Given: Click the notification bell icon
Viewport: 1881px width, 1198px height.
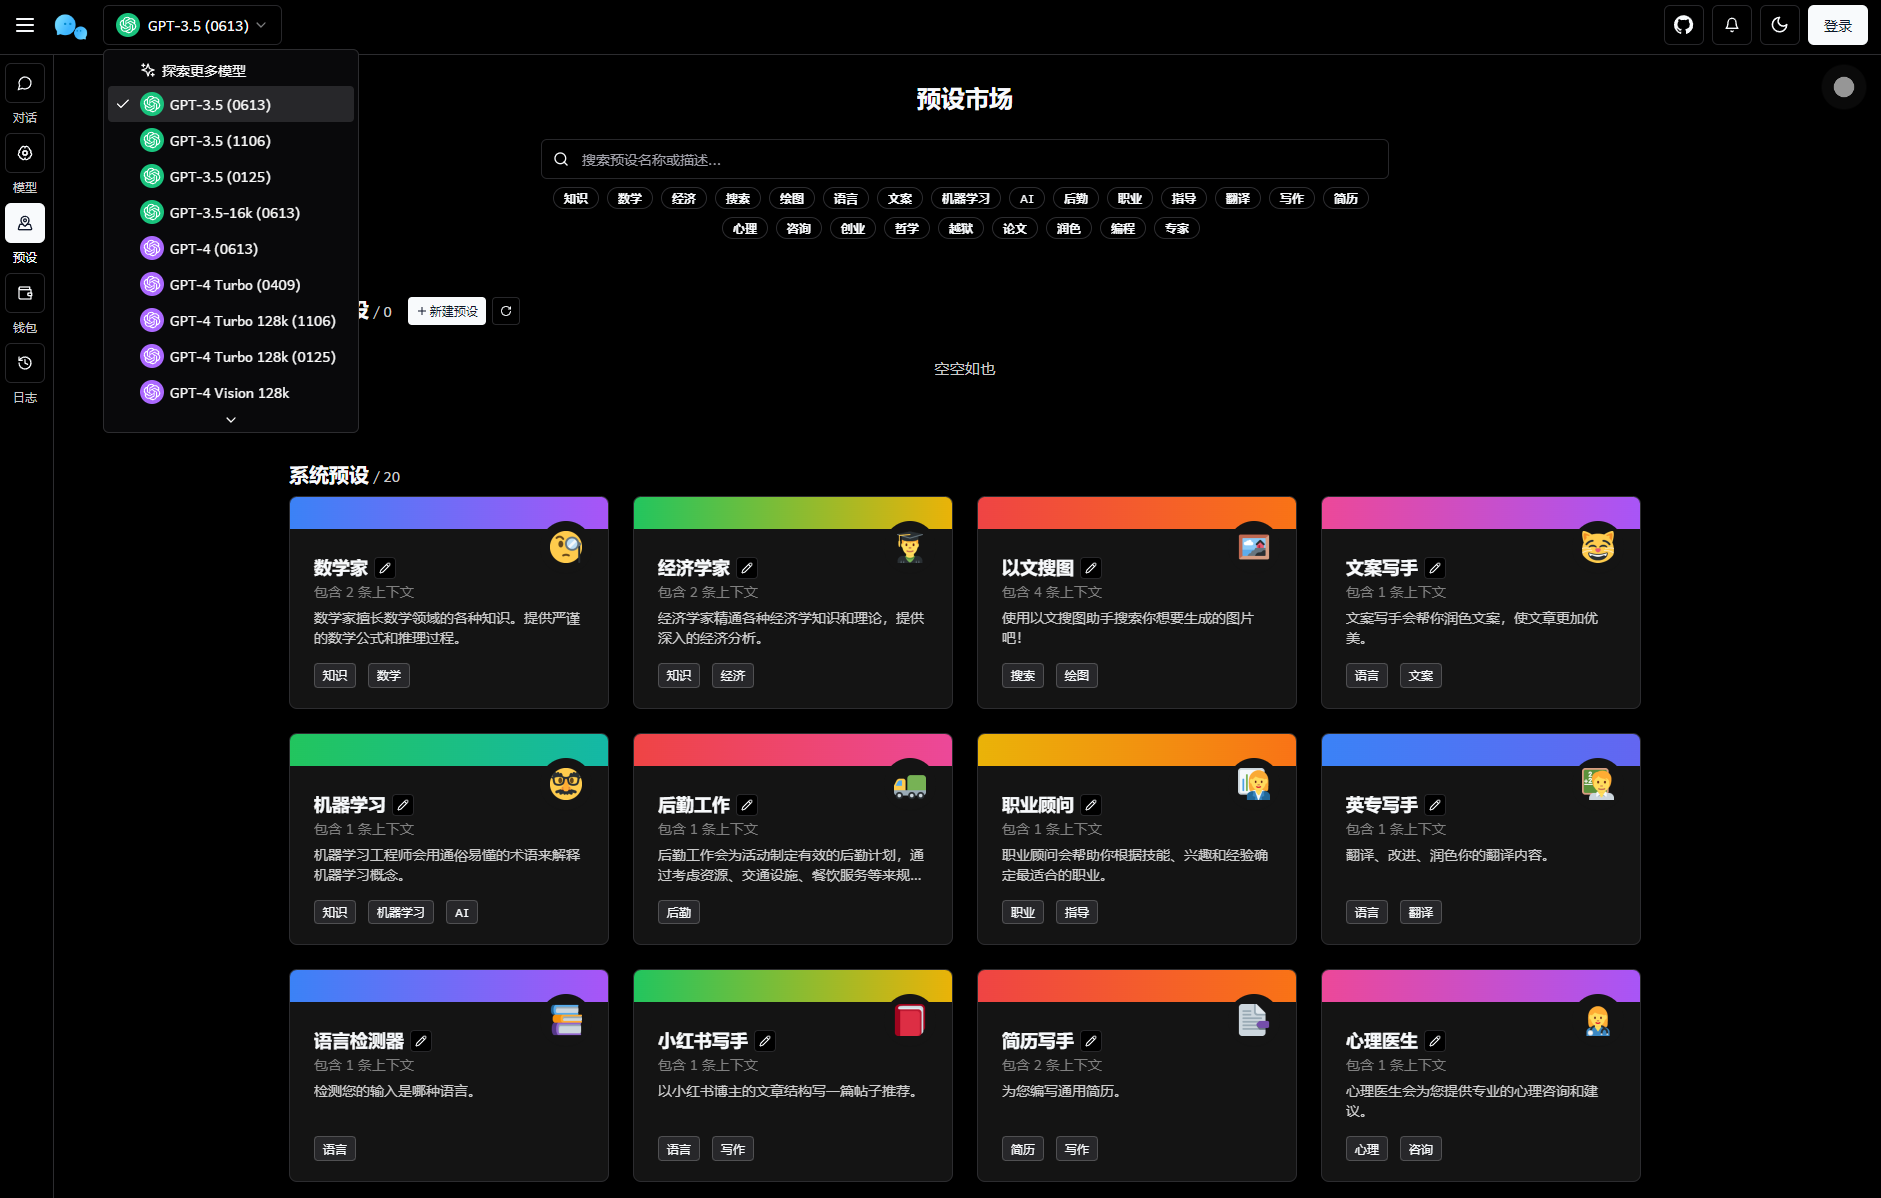Looking at the screenshot, I should [1731, 24].
